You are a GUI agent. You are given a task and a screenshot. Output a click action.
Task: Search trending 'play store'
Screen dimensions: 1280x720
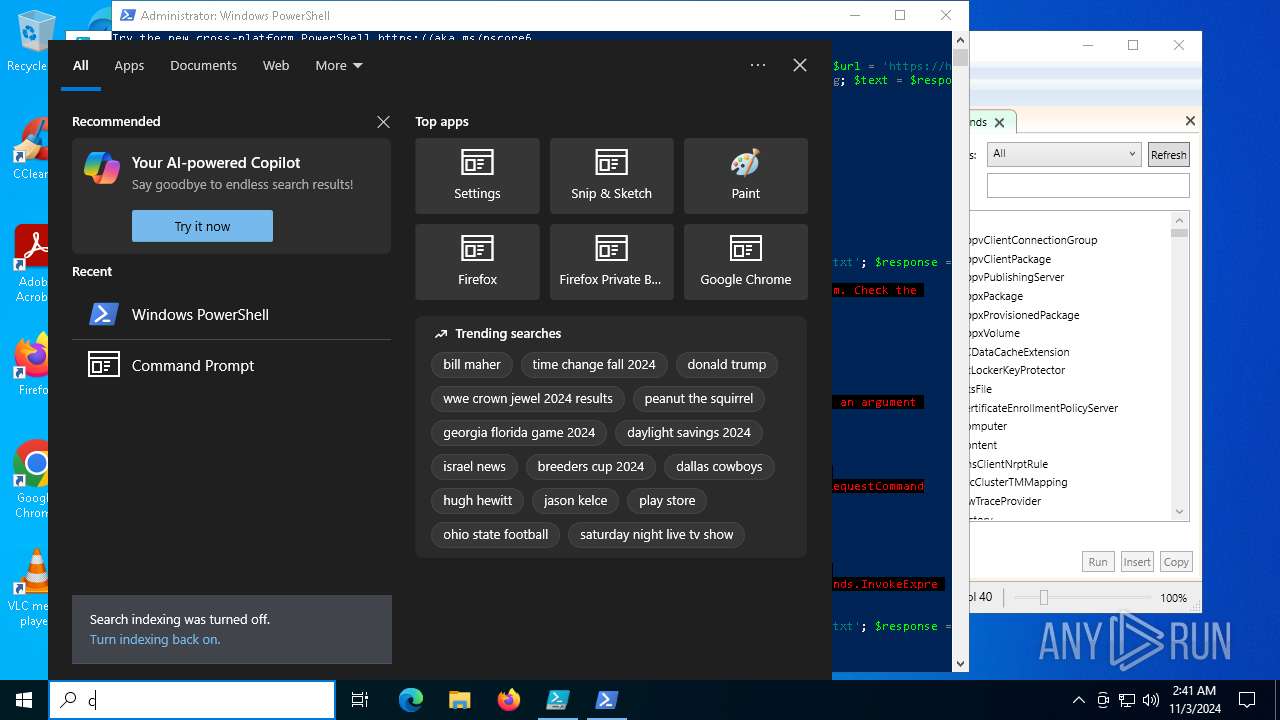pos(667,501)
